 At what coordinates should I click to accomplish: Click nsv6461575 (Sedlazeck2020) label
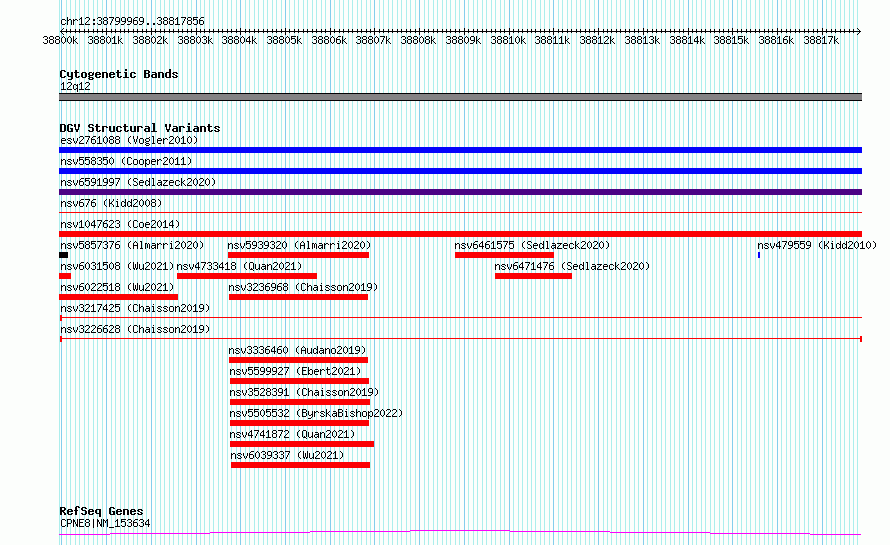[532, 245]
